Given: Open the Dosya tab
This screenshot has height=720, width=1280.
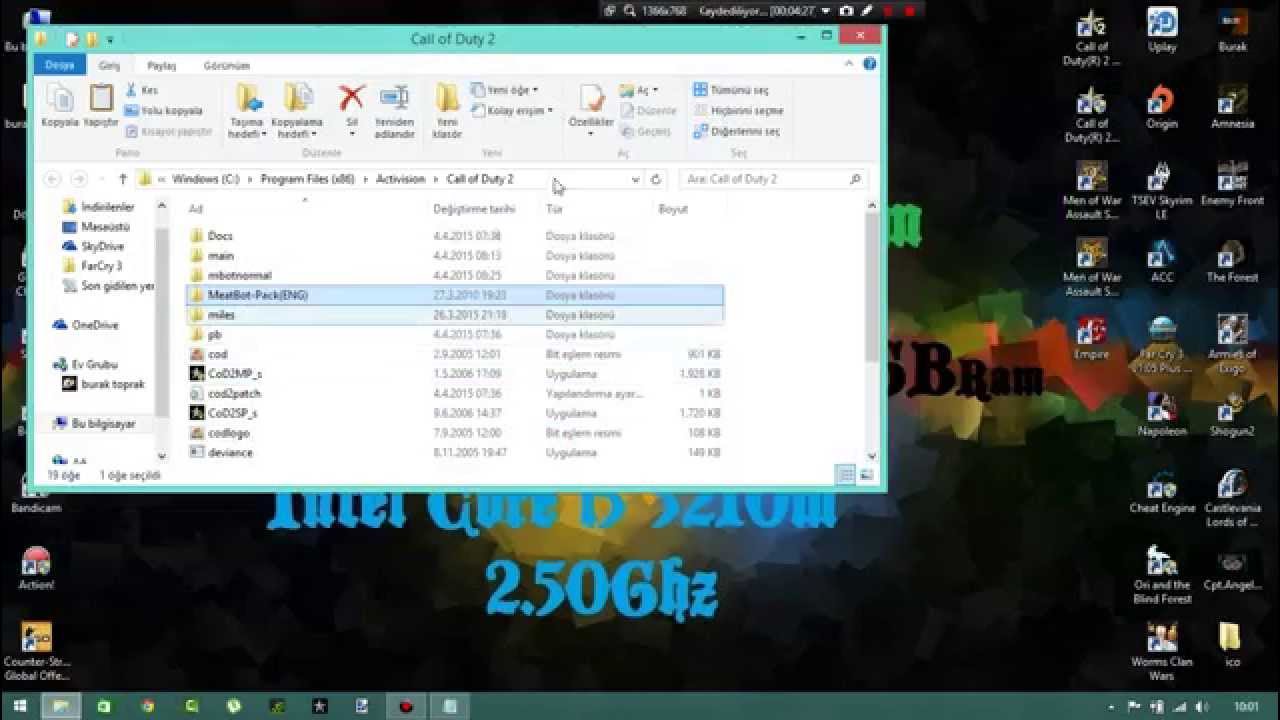Looking at the screenshot, I should 59,65.
